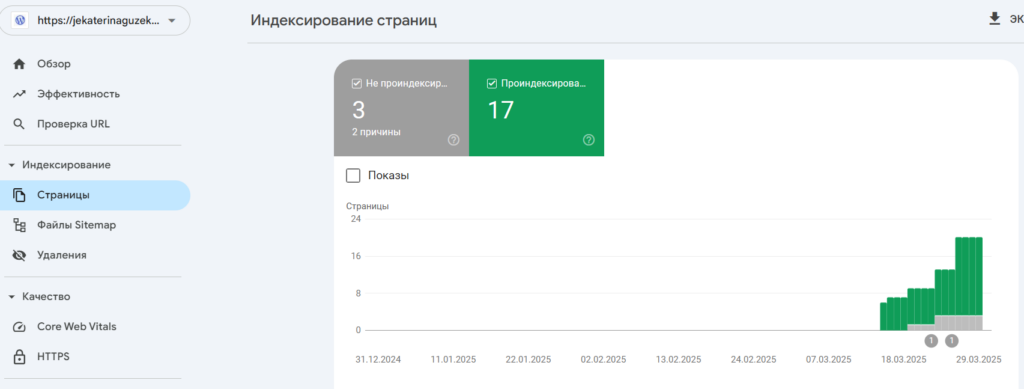Click the 2 причины text
Image resolution: width=1024 pixels, height=389 pixels.
pyautogui.click(x=376, y=132)
